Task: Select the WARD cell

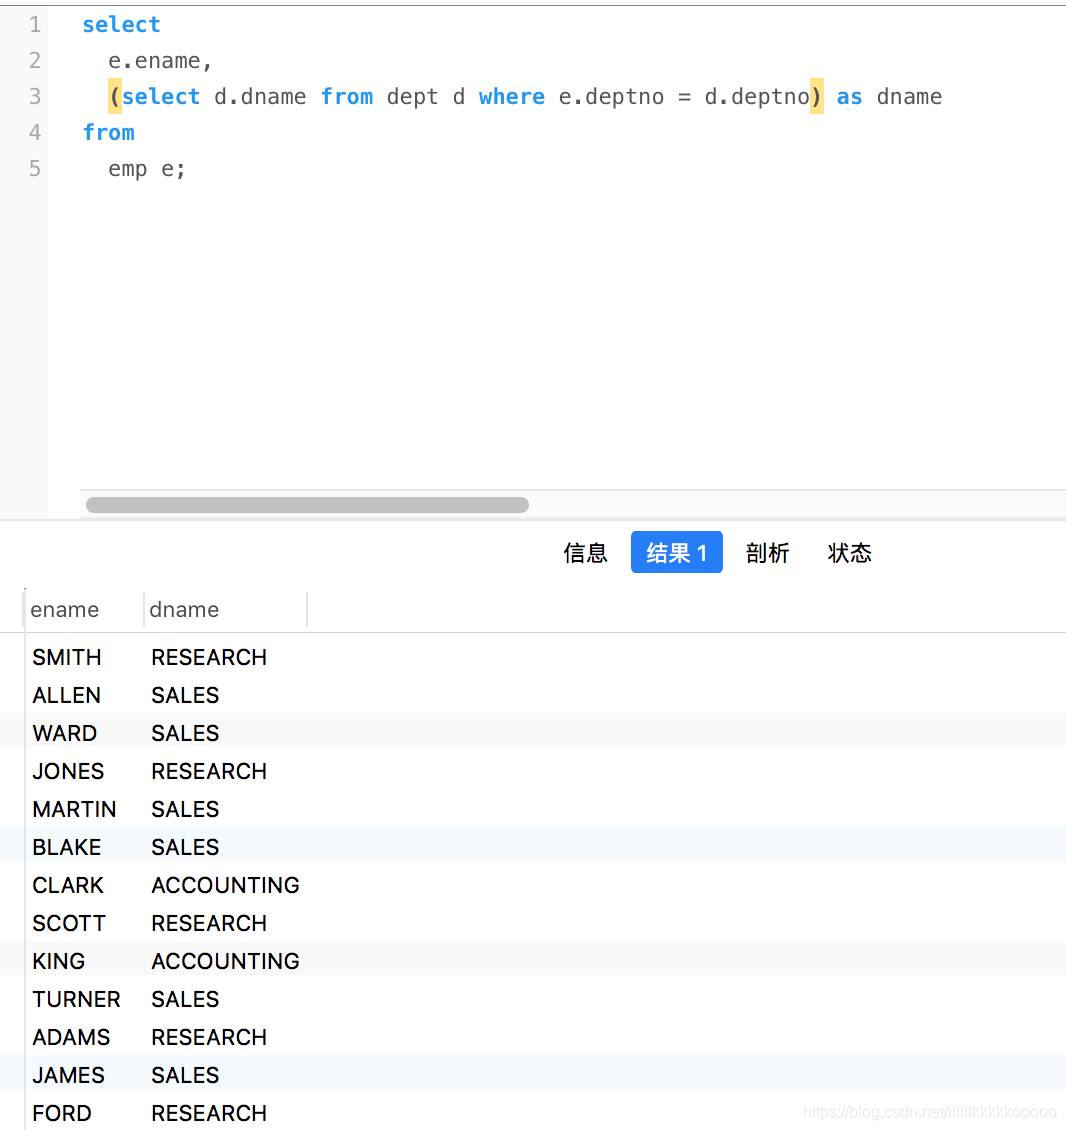Action: [65, 733]
